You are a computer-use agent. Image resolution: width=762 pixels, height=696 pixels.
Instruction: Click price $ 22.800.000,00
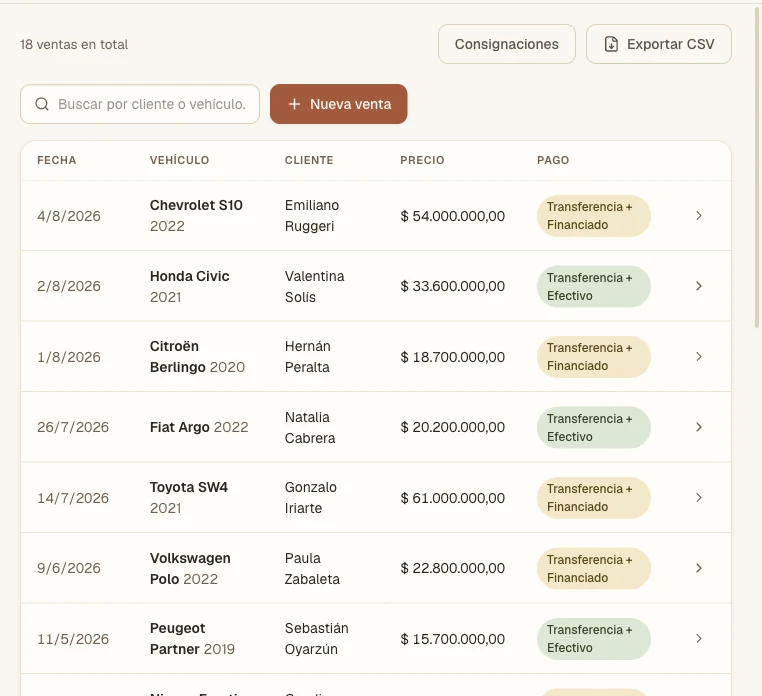(452, 568)
